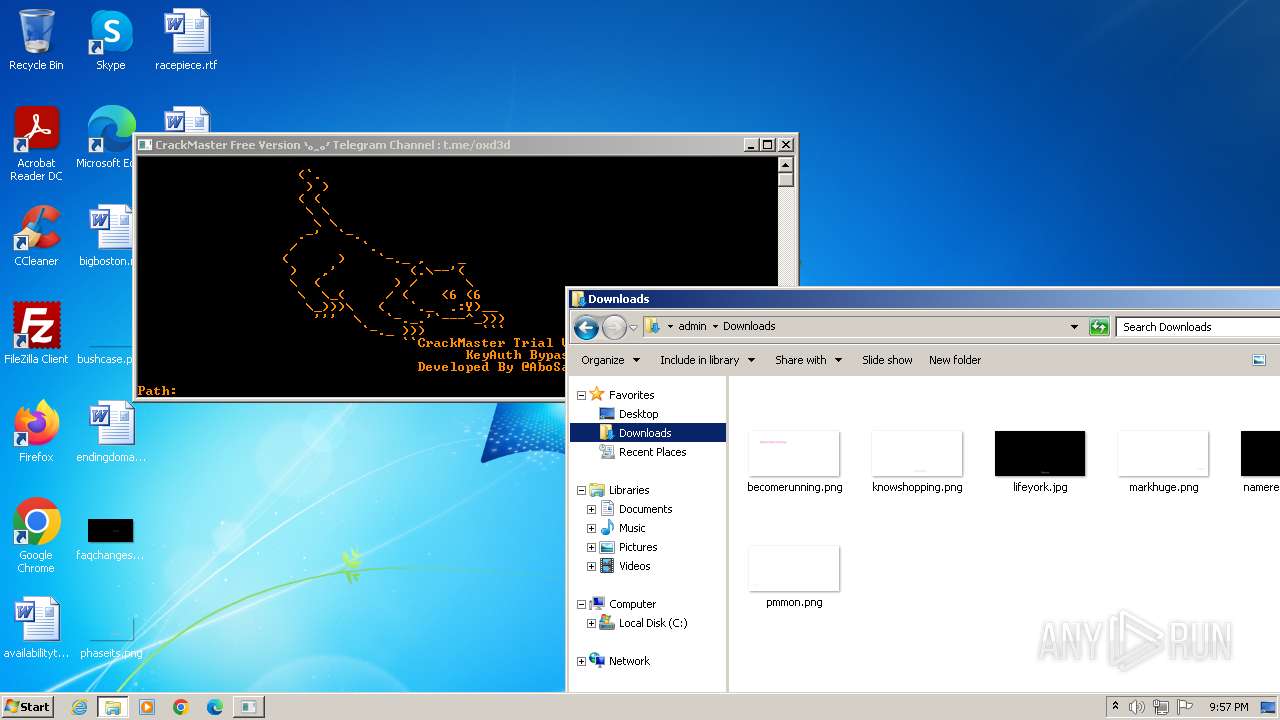Expand the Local Disk (C:) node
Viewport: 1280px width, 720px height.
click(591, 623)
